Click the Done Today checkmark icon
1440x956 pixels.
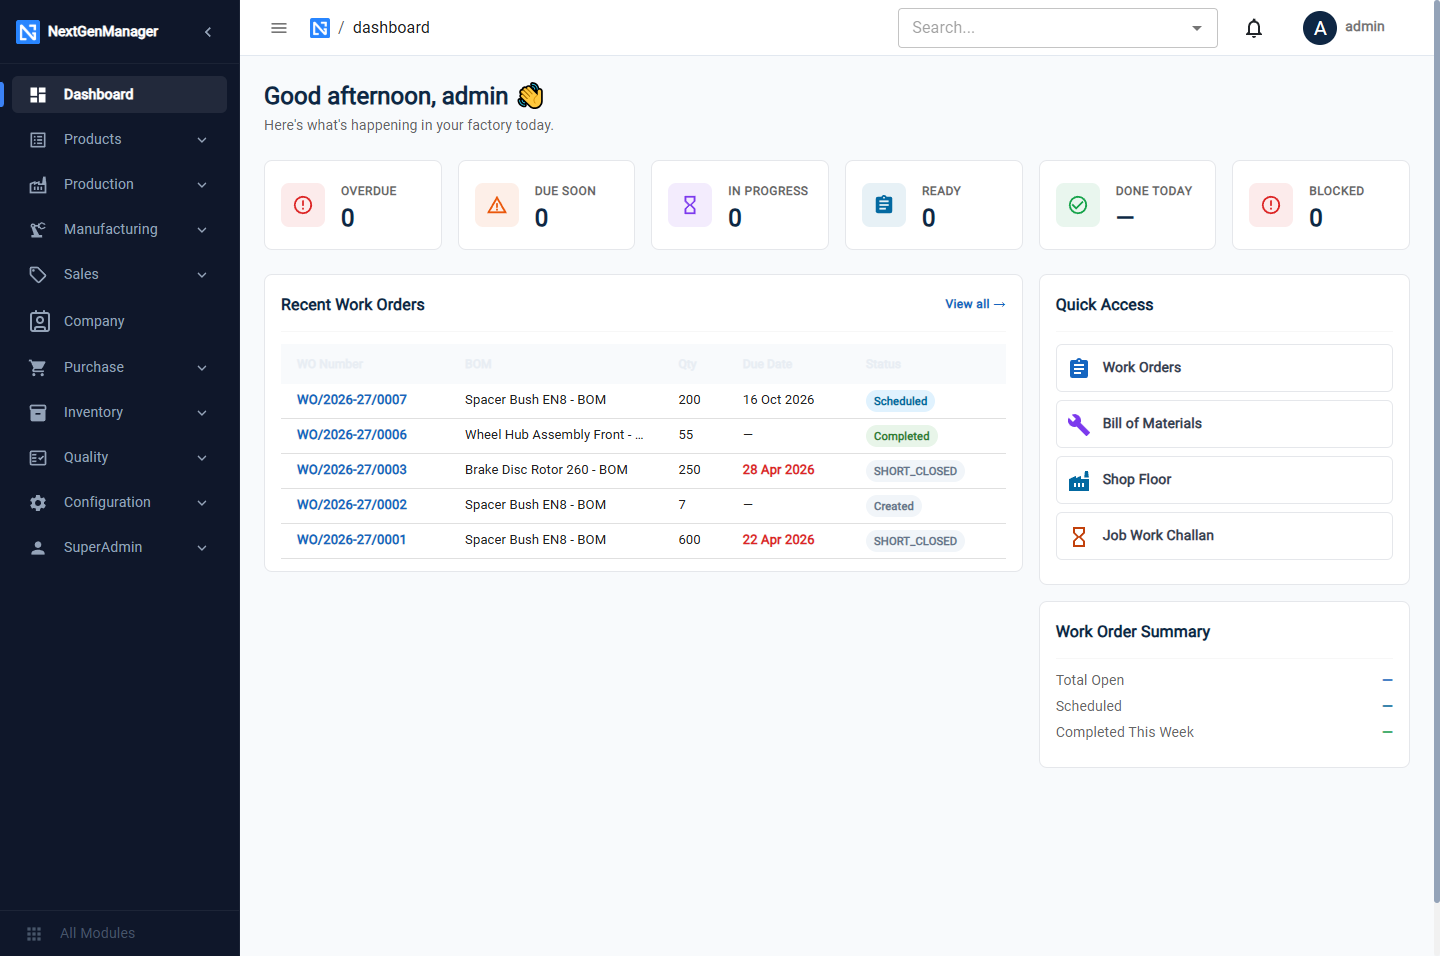(1078, 205)
